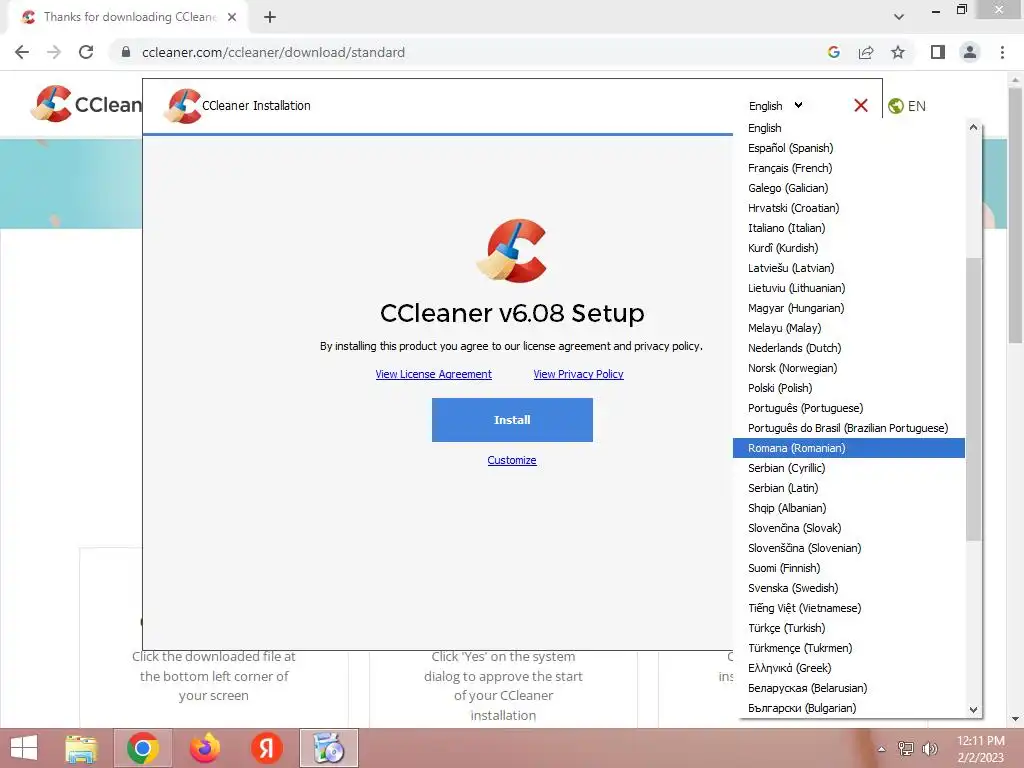
Task: Pick Melayu (Malay) language
Action: (x=848, y=328)
